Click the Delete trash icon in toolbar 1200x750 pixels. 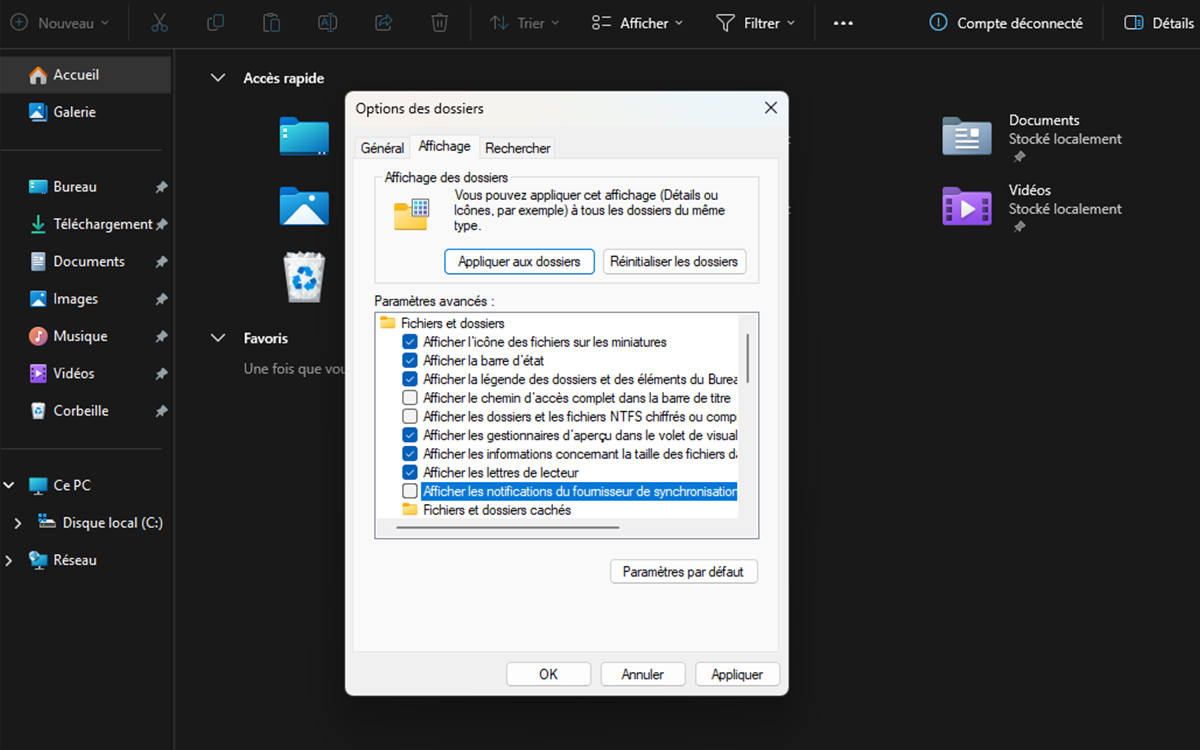(x=439, y=23)
